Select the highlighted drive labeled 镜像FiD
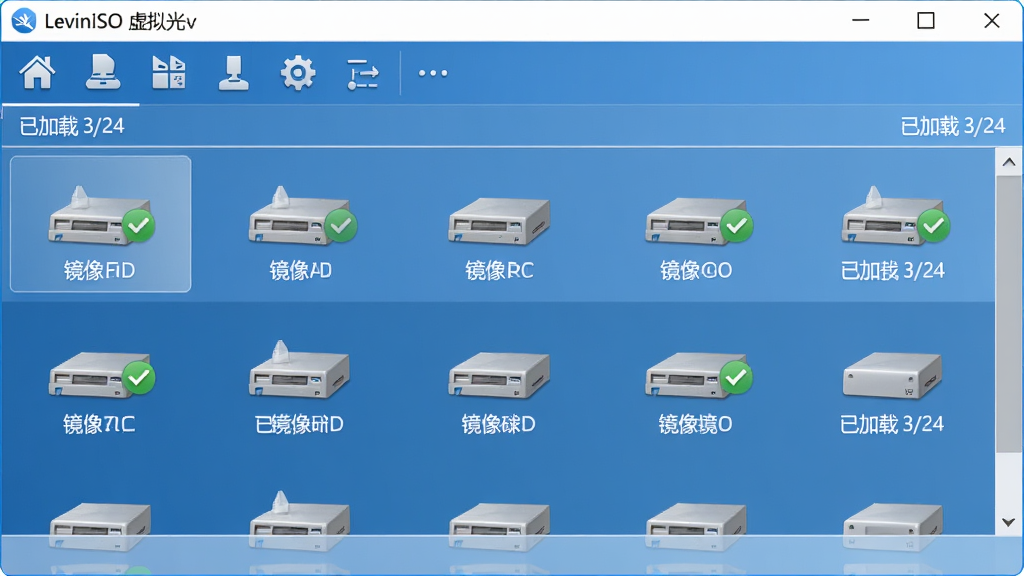1024x576 pixels. tap(101, 224)
